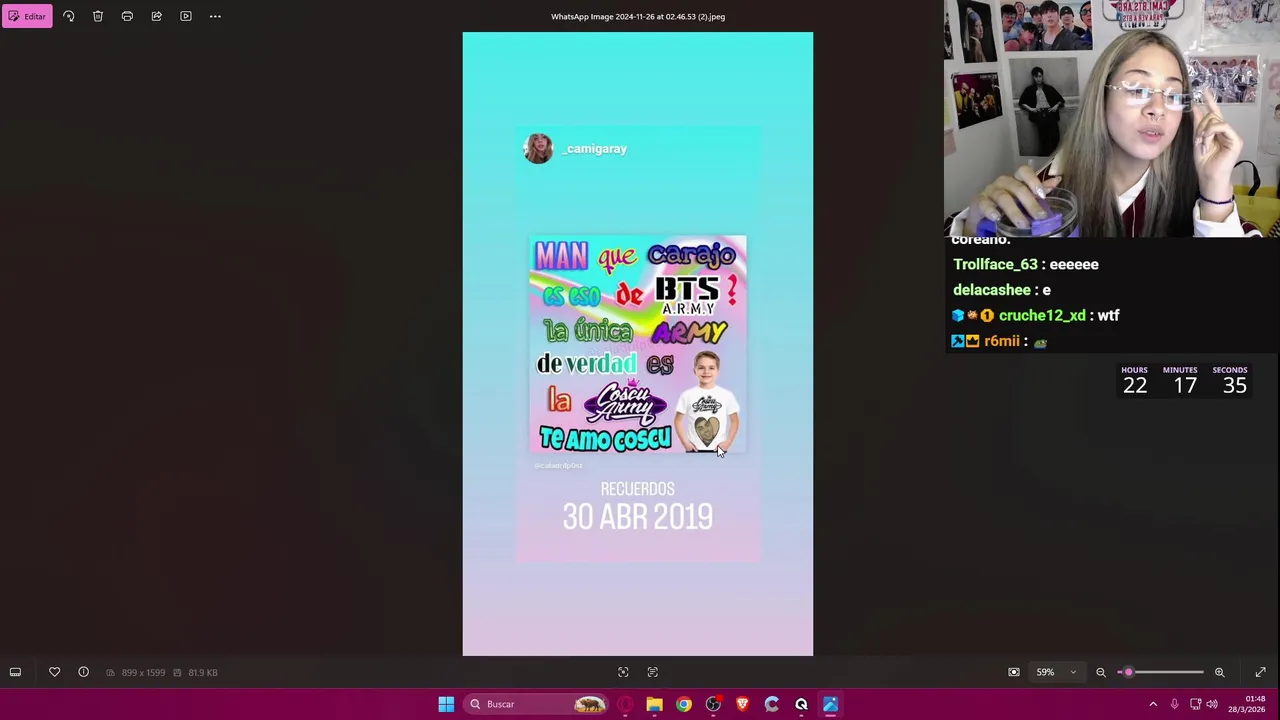Screen dimensions: 1280x720
Task: Click the Photos app taskbar icon
Action: (830, 704)
